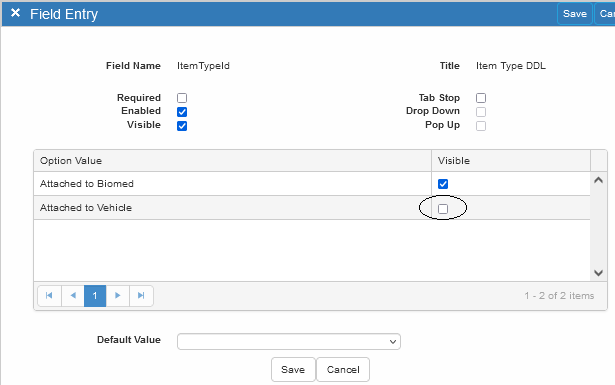Viewport: 615px width, 385px height.
Task: Show the Attached to Vehicle option
Action: [x=443, y=209]
